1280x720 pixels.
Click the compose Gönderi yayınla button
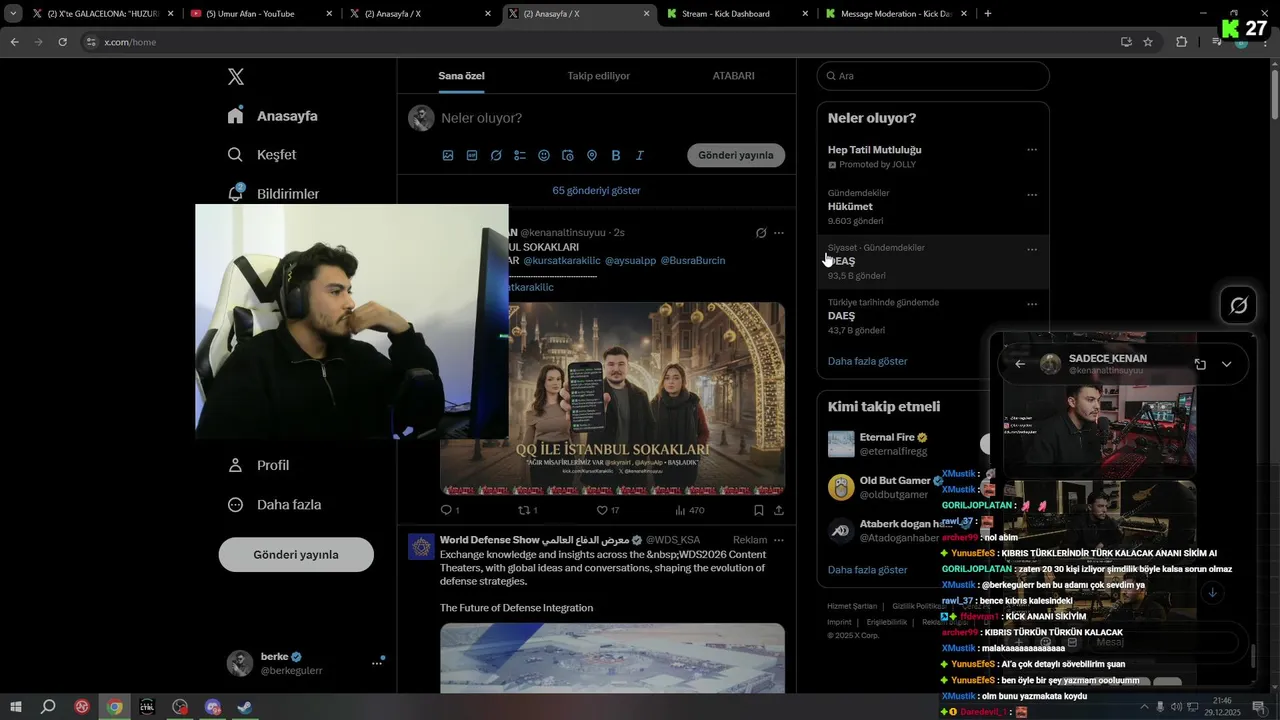[x=736, y=155]
